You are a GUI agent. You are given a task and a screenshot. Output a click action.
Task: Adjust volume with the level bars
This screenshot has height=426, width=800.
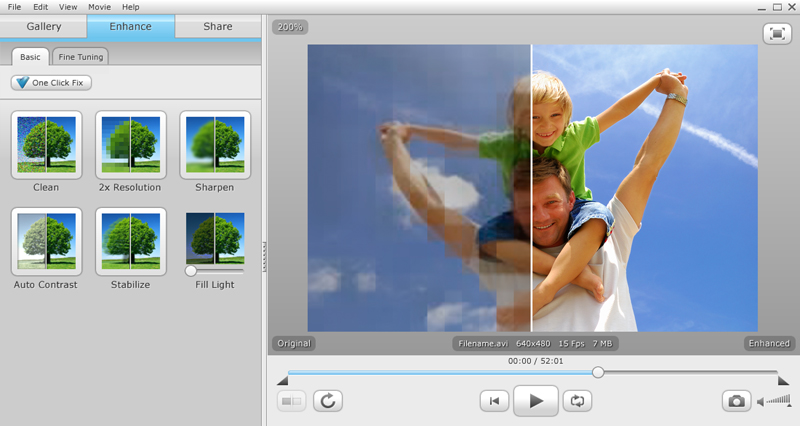click(x=779, y=400)
